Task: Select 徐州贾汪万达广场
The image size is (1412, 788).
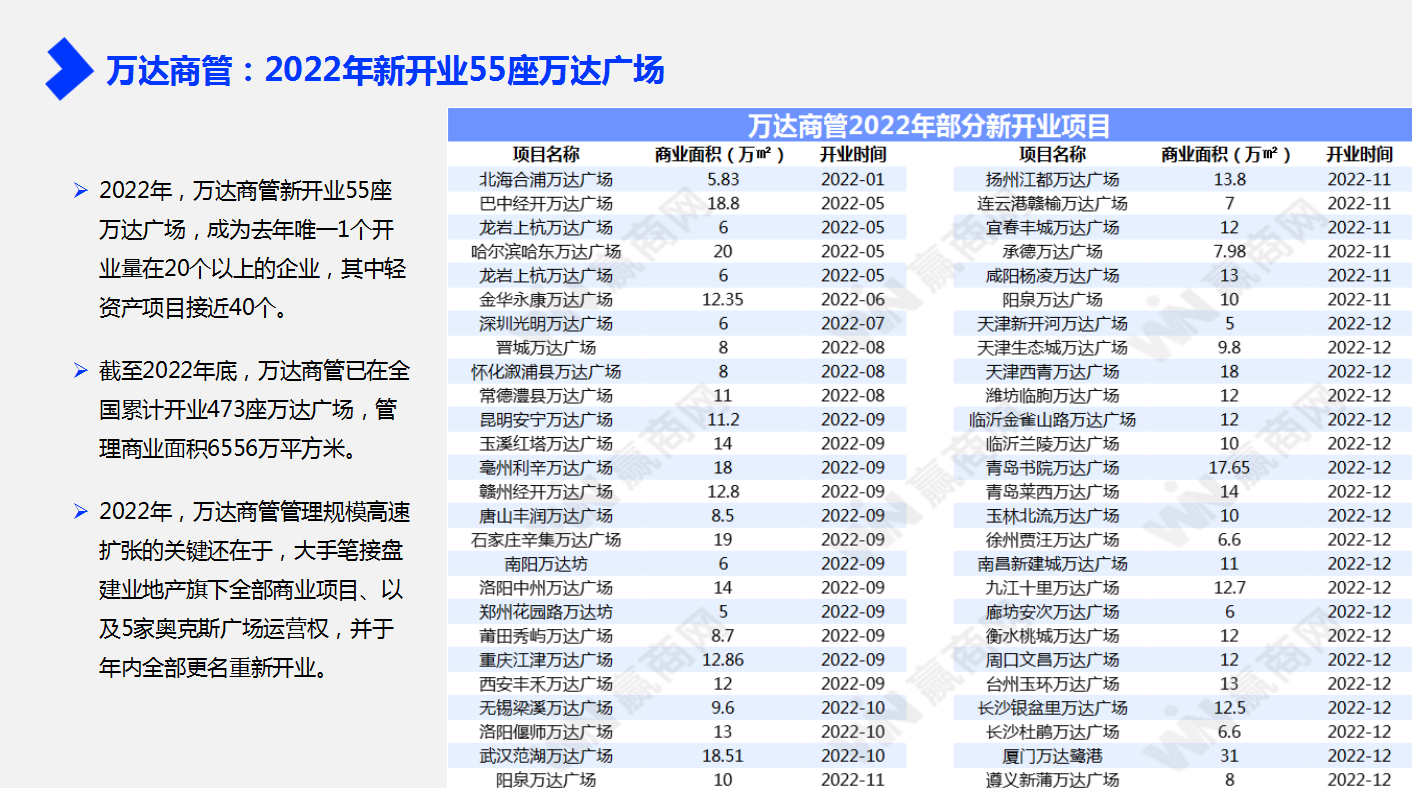Action: (1052, 540)
